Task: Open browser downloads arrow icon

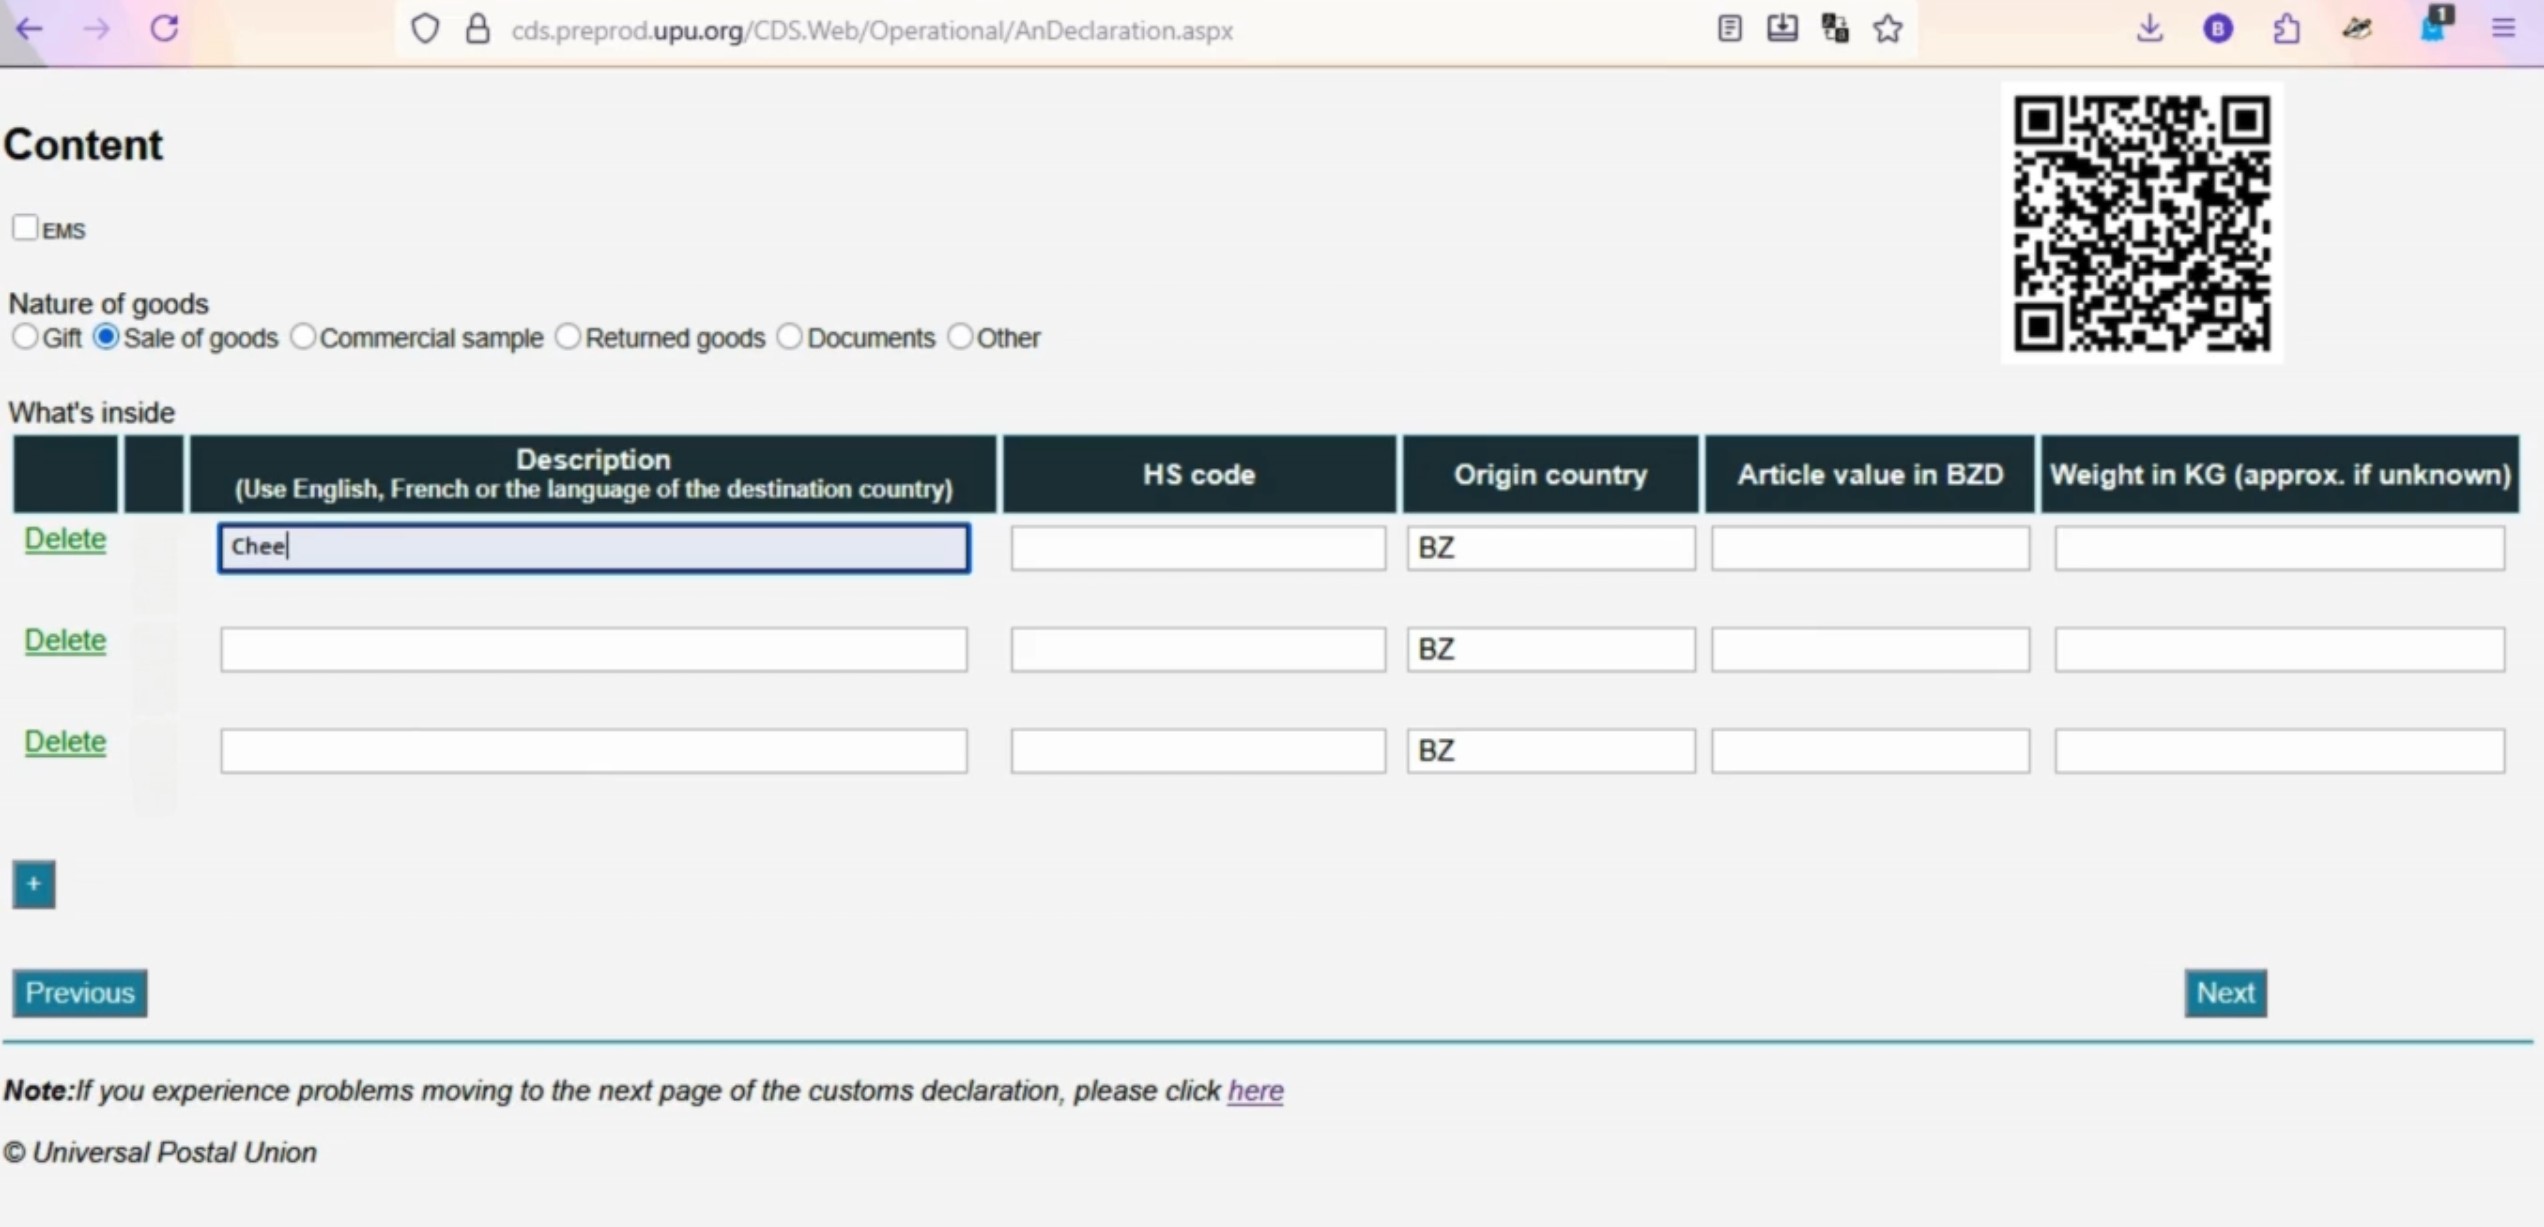Action: coord(2149,30)
